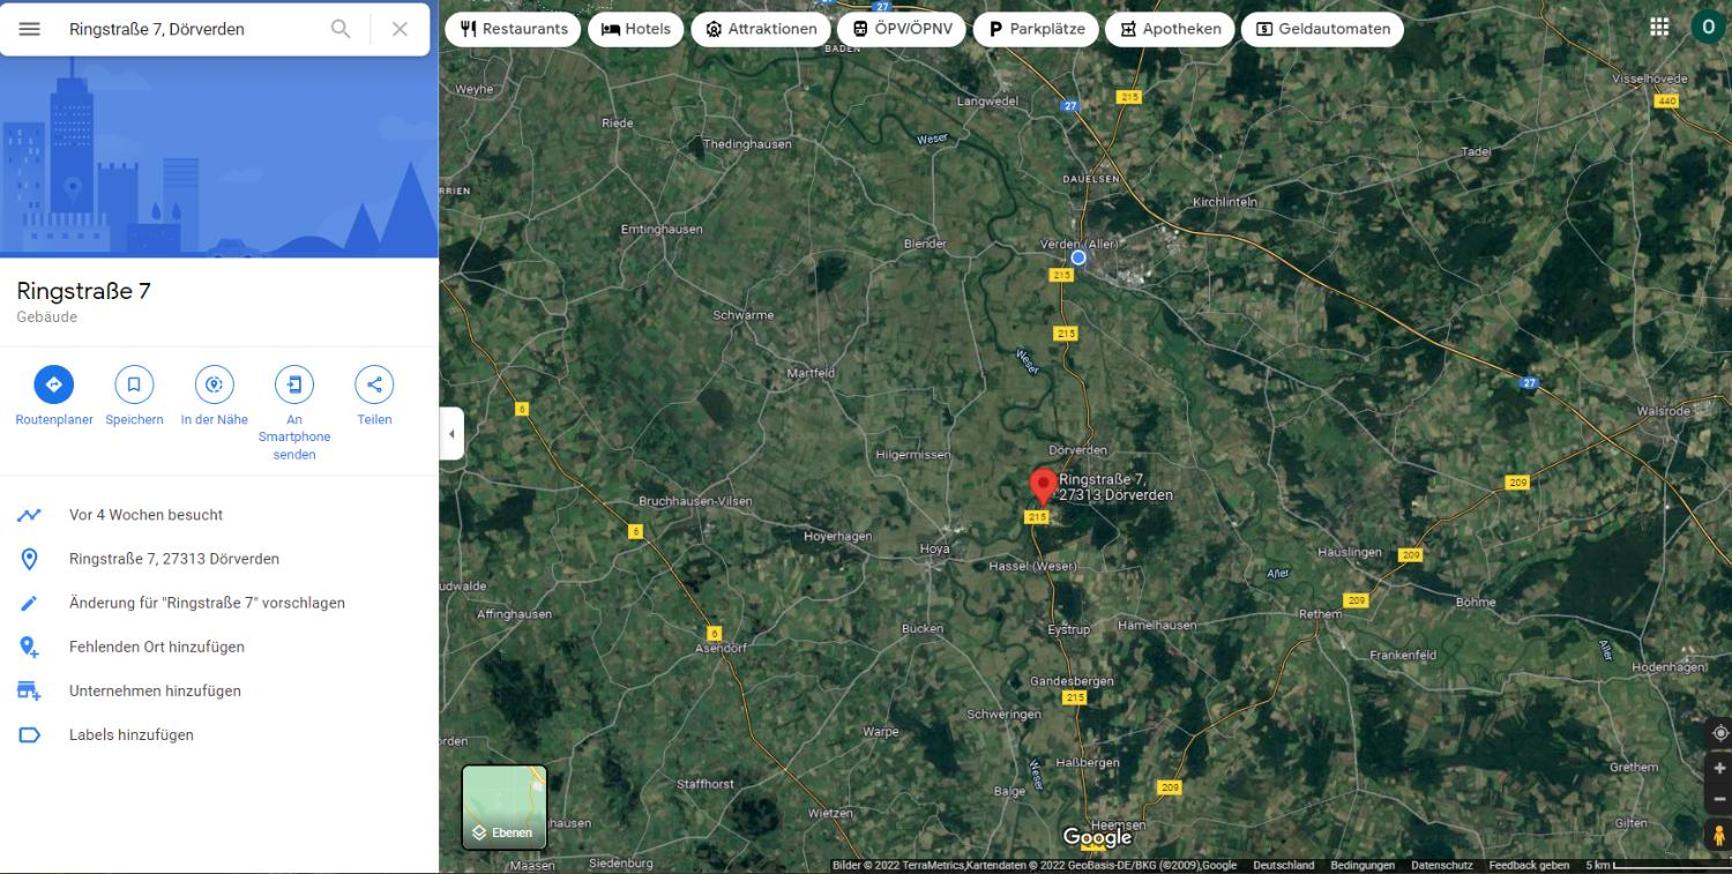Click the magnifier search icon
Image resolution: width=1732 pixels, height=874 pixels.
(x=341, y=29)
